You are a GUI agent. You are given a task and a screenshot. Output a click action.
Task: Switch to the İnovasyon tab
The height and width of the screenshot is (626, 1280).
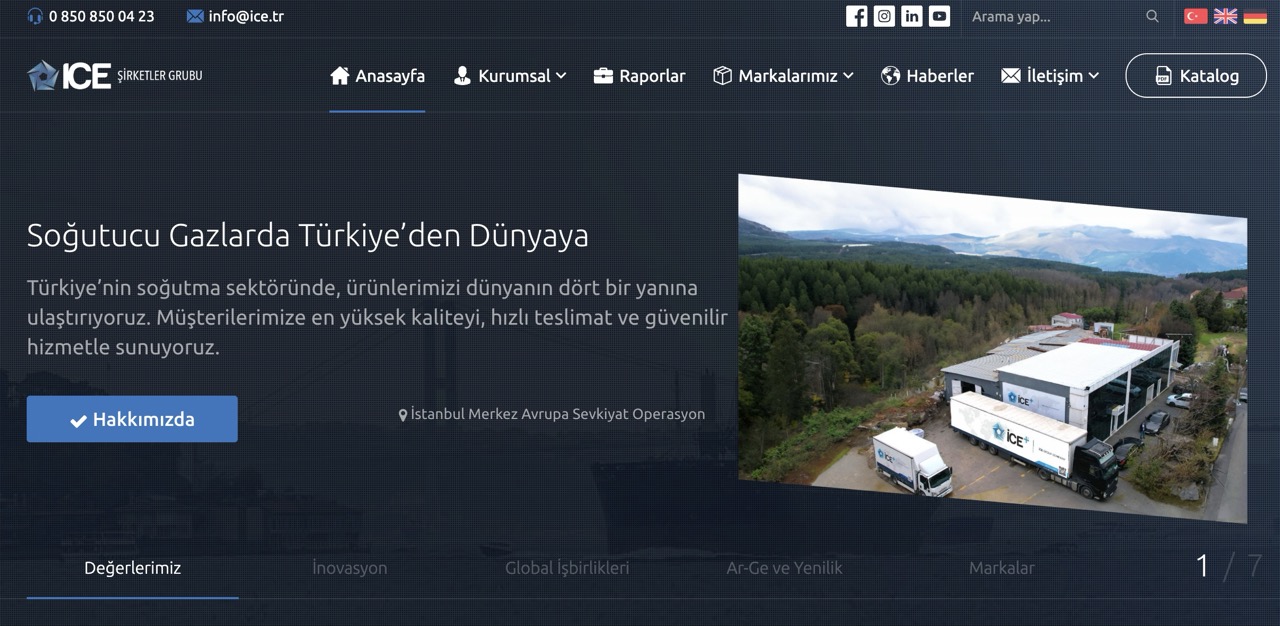[x=349, y=567]
